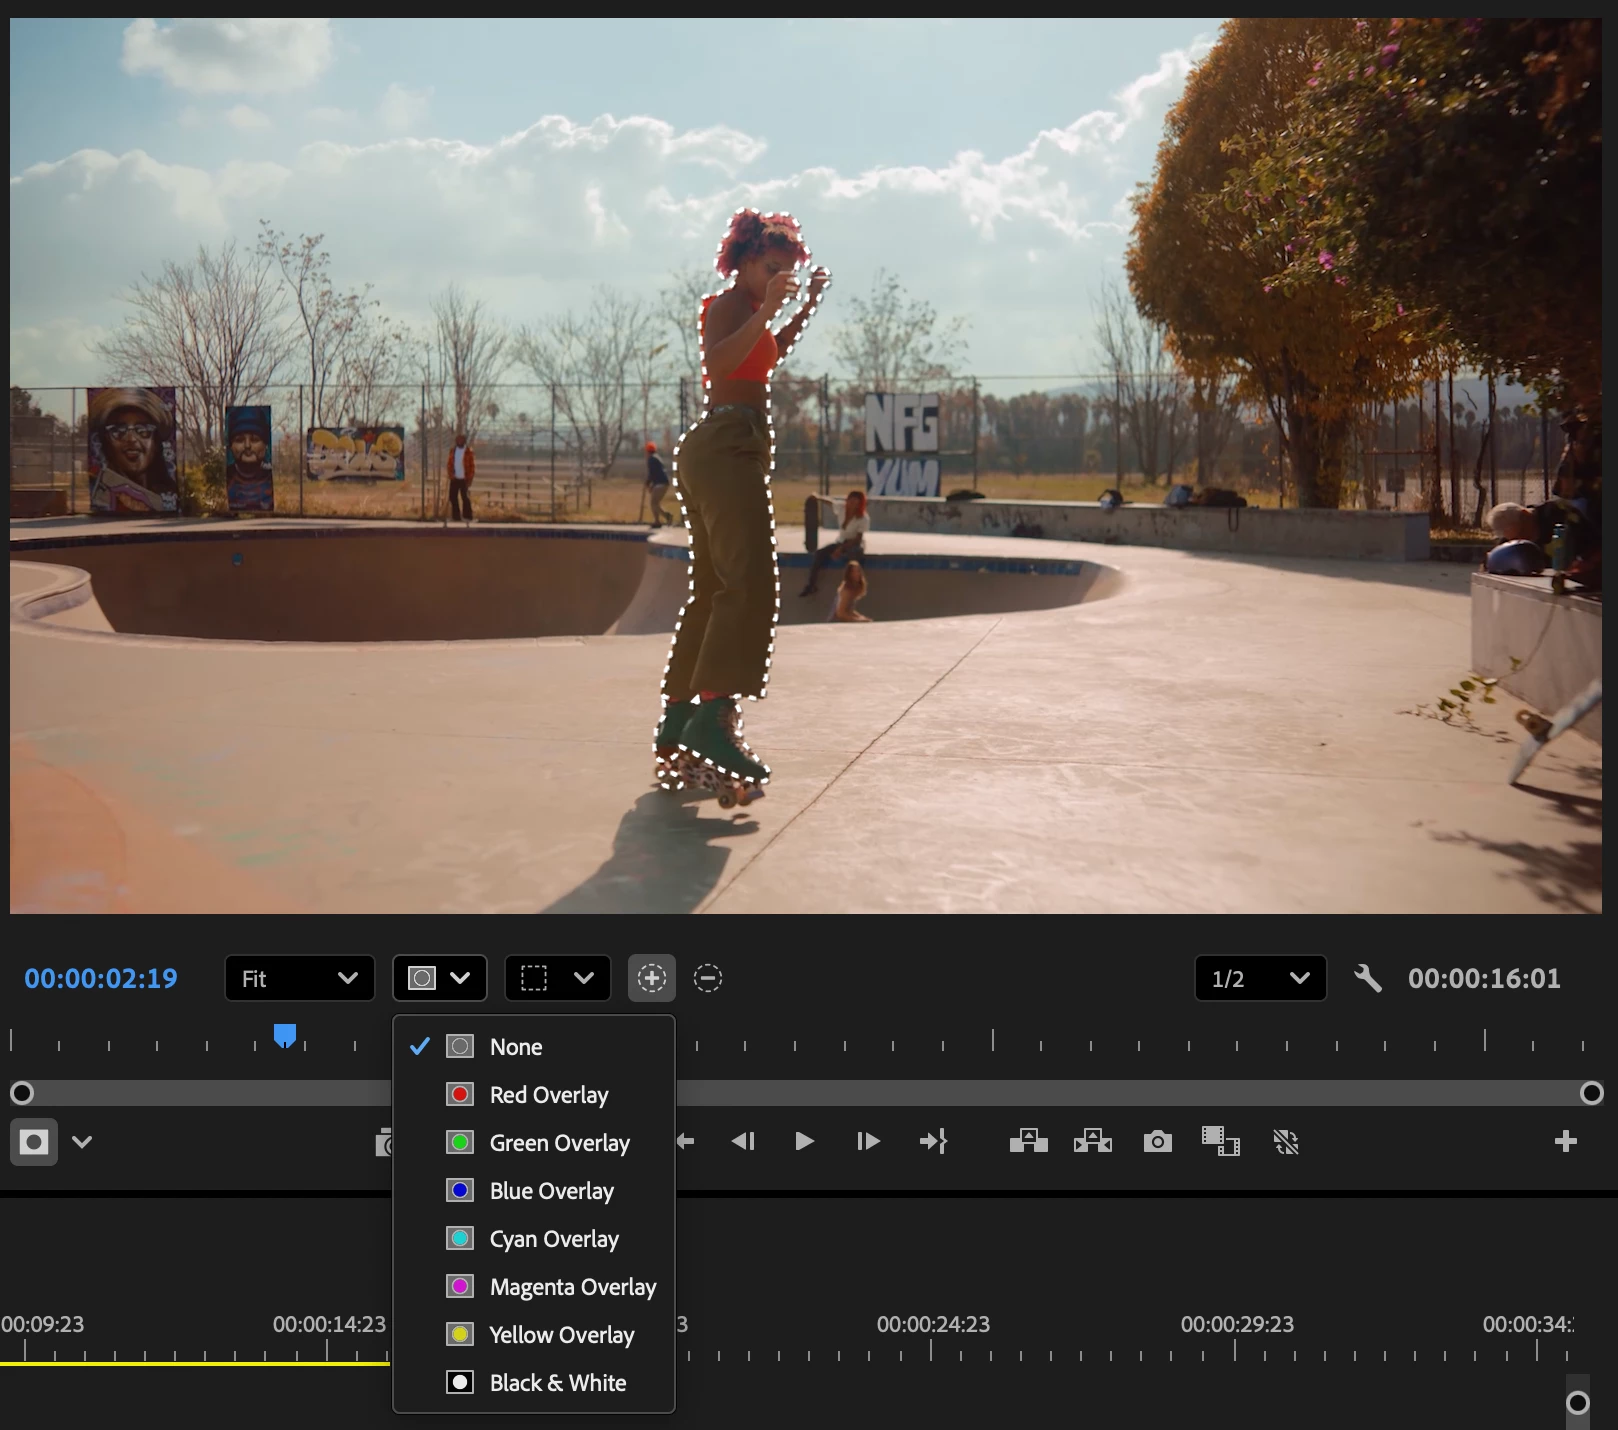
Task: Open monitor settings wrench icon
Action: (x=1367, y=978)
